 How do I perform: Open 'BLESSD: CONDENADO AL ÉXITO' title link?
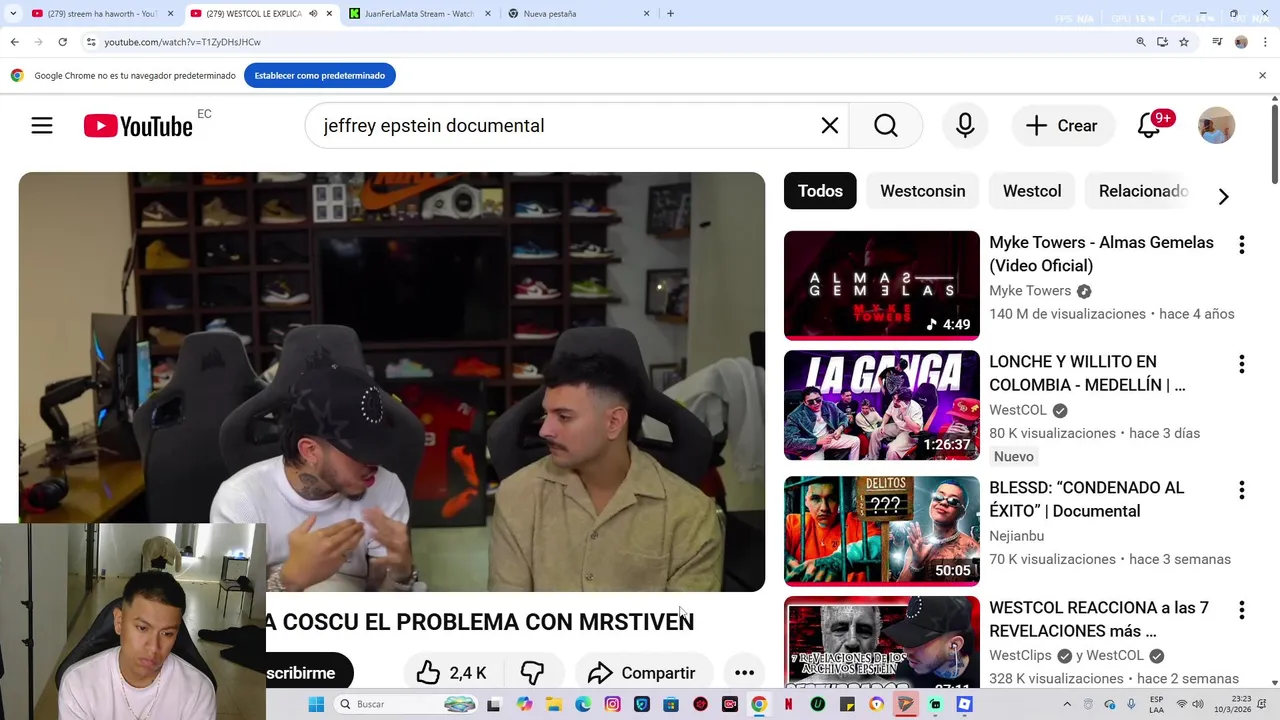coord(1086,499)
